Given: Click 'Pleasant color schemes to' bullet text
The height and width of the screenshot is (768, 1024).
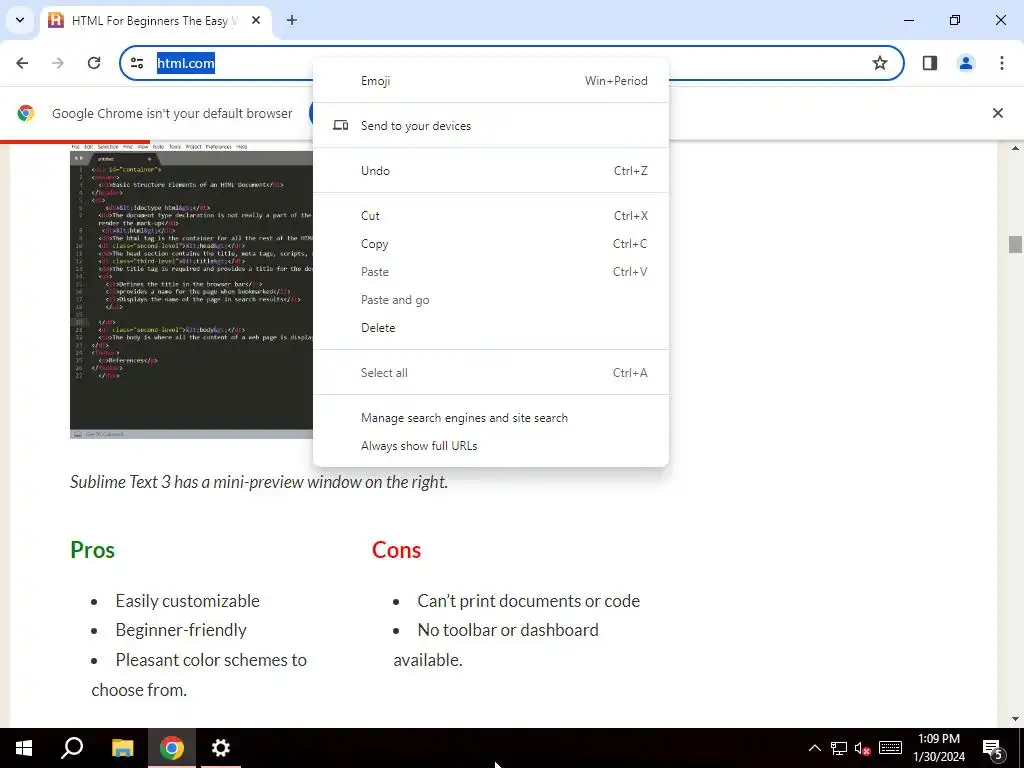Looking at the screenshot, I should [211, 660].
